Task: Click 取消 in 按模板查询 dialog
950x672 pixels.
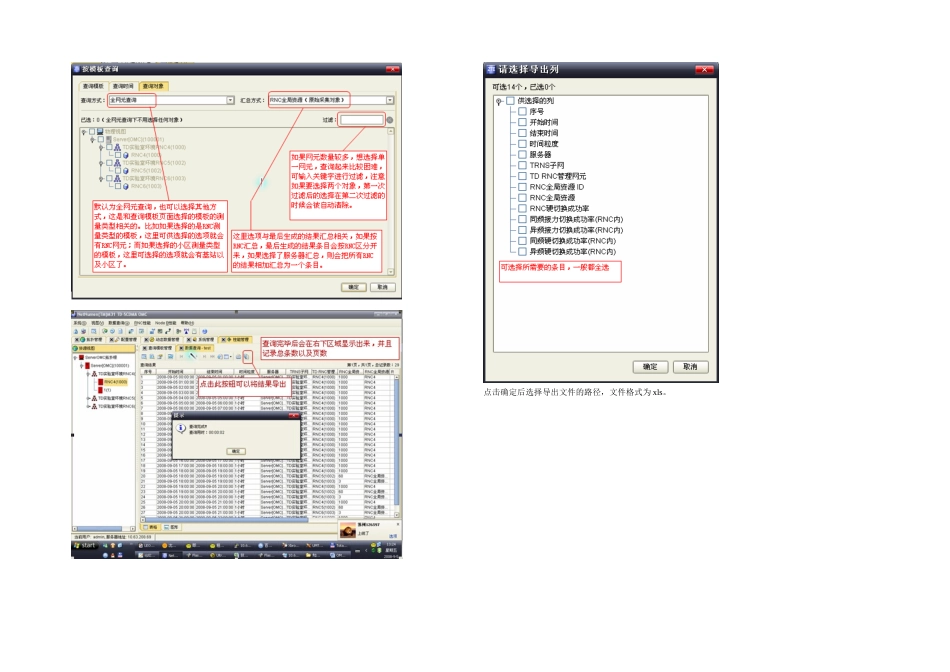Action: (382, 287)
